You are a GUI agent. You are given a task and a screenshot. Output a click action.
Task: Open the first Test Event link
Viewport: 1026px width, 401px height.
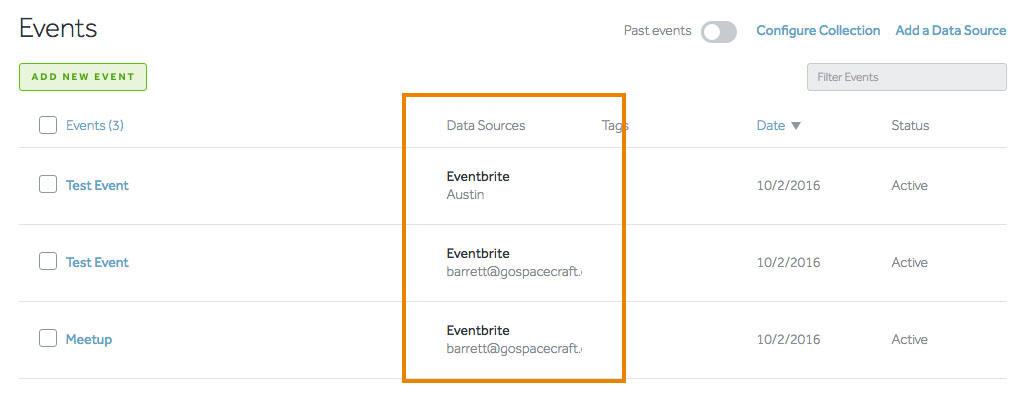(97, 186)
